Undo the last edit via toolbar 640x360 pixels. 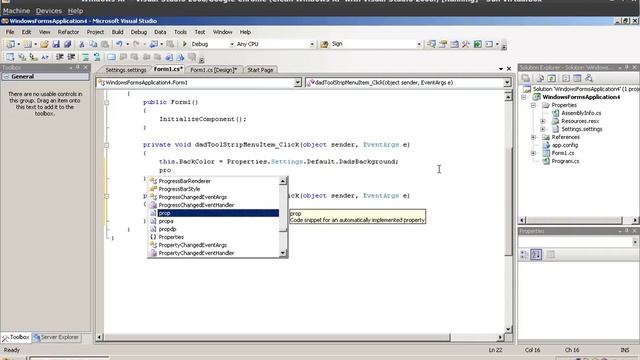(x=119, y=44)
